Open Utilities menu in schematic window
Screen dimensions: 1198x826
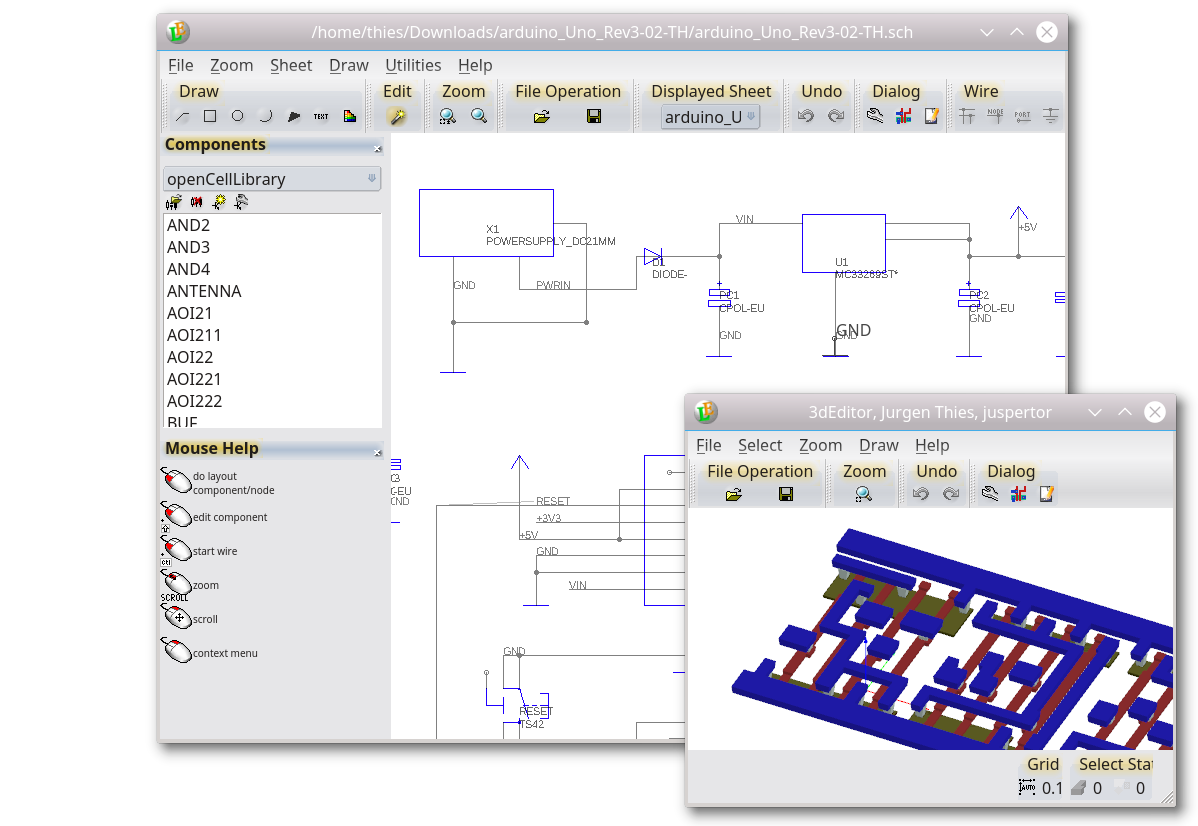[413, 66]
